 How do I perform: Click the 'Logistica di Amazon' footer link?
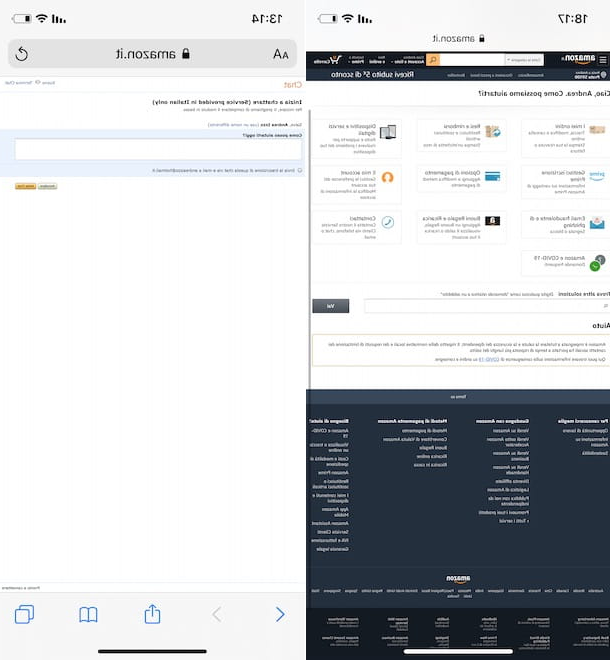(x=508, y=490)
